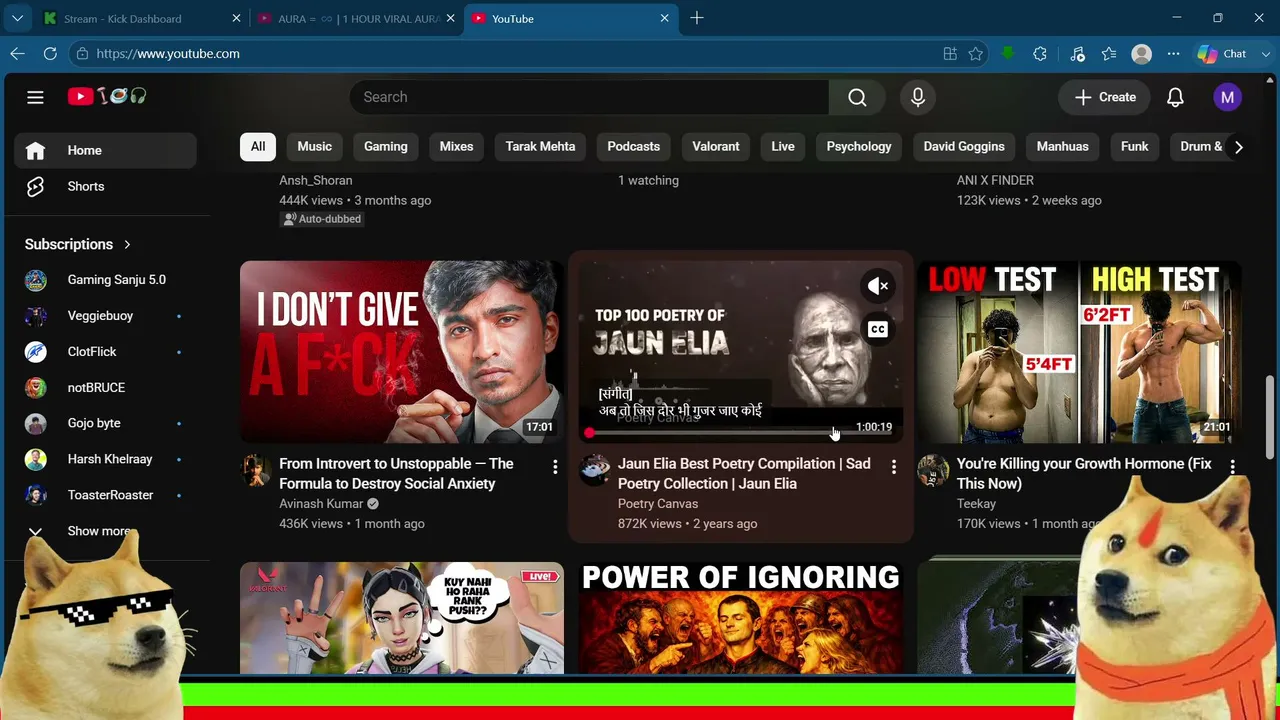Viewport: 1280px width, 720px height.
Task: Click the Jaun Elia Best Poetry Compilation title
Action: coord(744,473)
